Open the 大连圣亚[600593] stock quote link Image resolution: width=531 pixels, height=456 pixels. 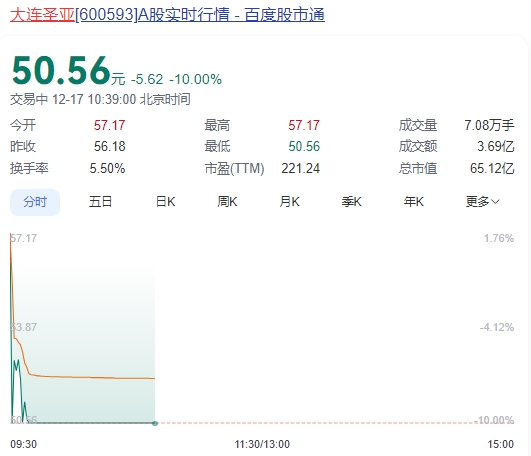167,15
